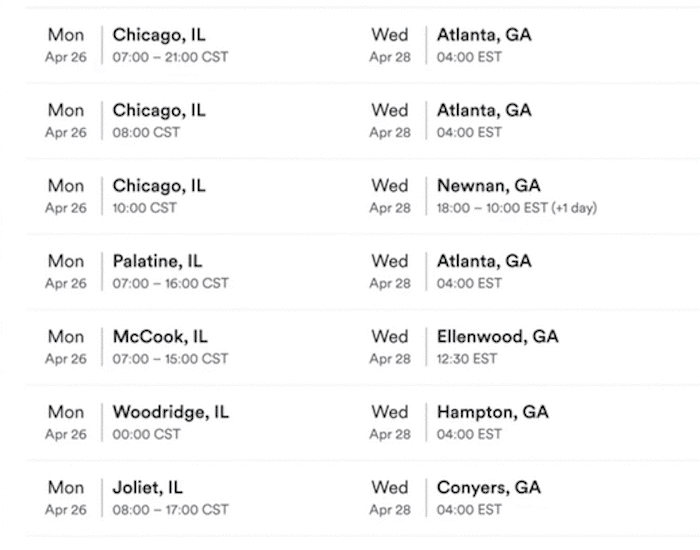Click the 08:00 – 17:00 CST pickup window
Screen dimensions: 700x550
[170, 510]
